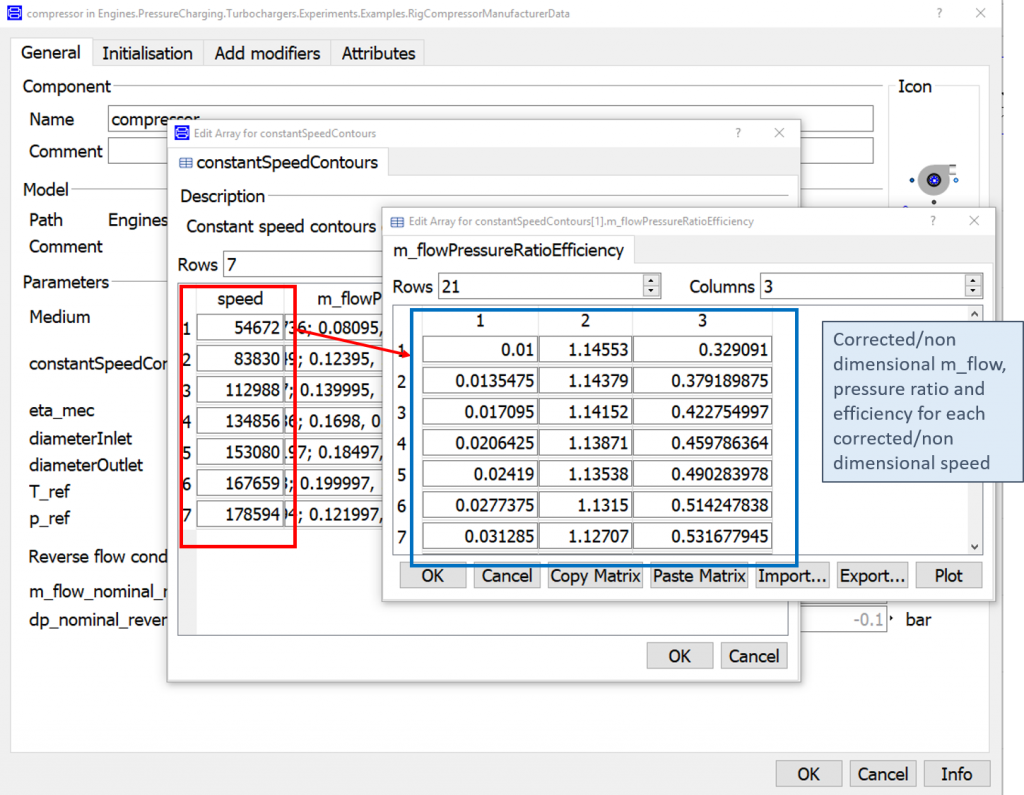
Task: Click the table icon in m_flowPressureRatioEfficiency title bar
Action: 397,222
